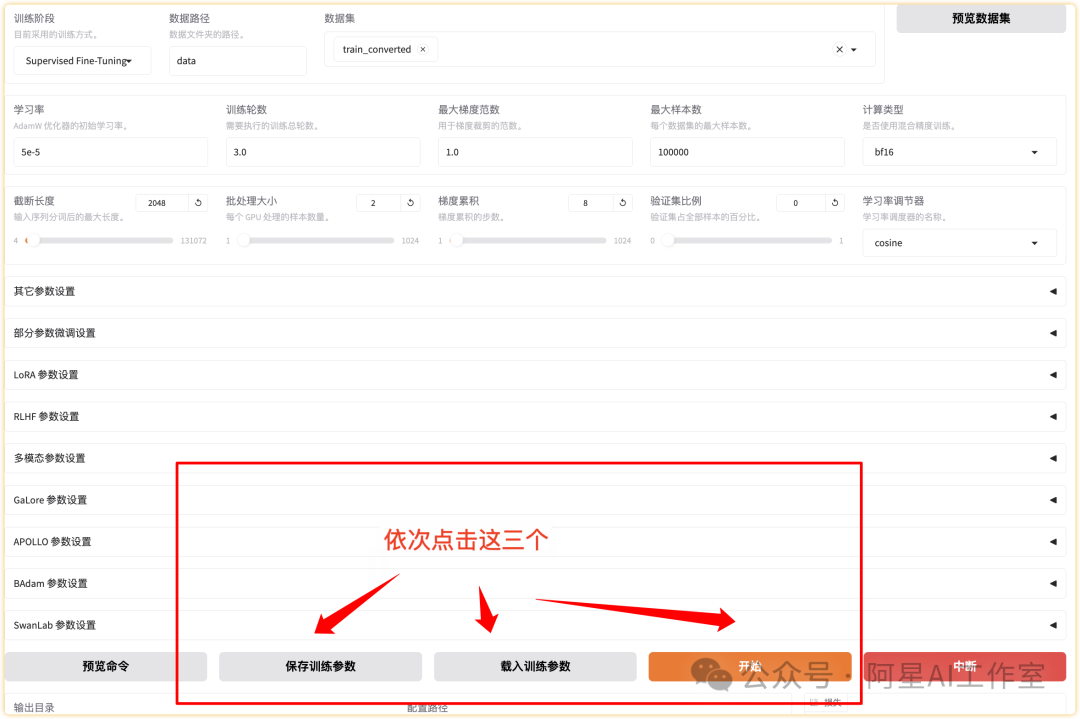
Task: Open the training stage dropdown
Action: (x=82, y=61)
